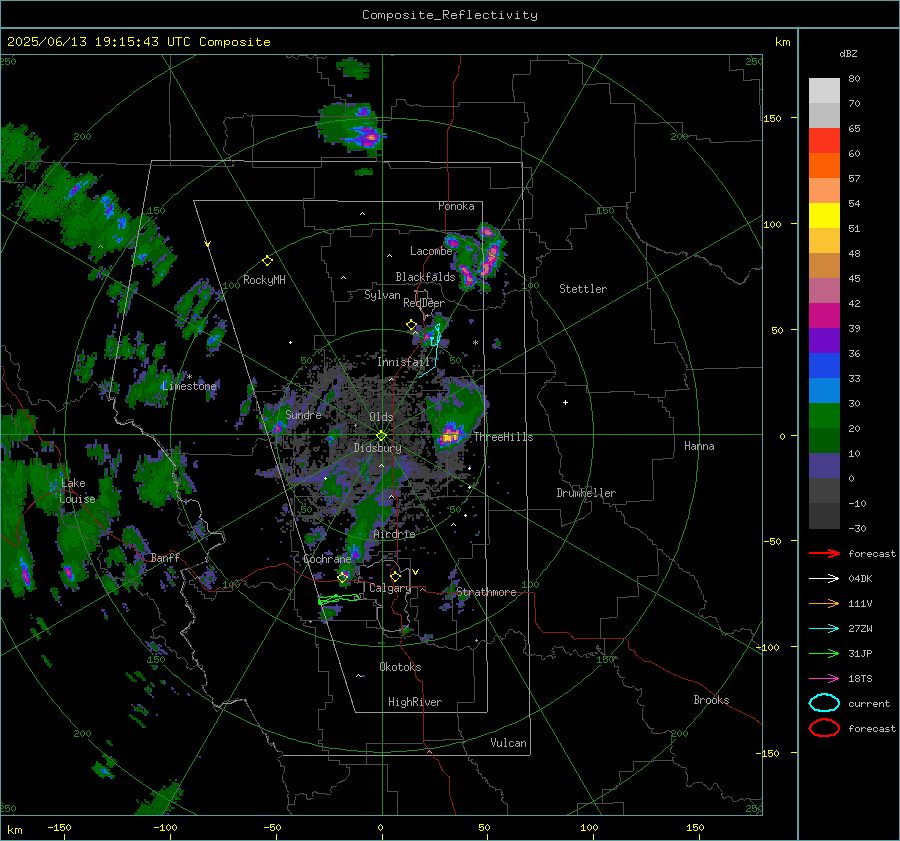Click the intense storm cell near ThreeHills
Image resolution: width=900 pixels, height=841 pixels.
point(450,434)
